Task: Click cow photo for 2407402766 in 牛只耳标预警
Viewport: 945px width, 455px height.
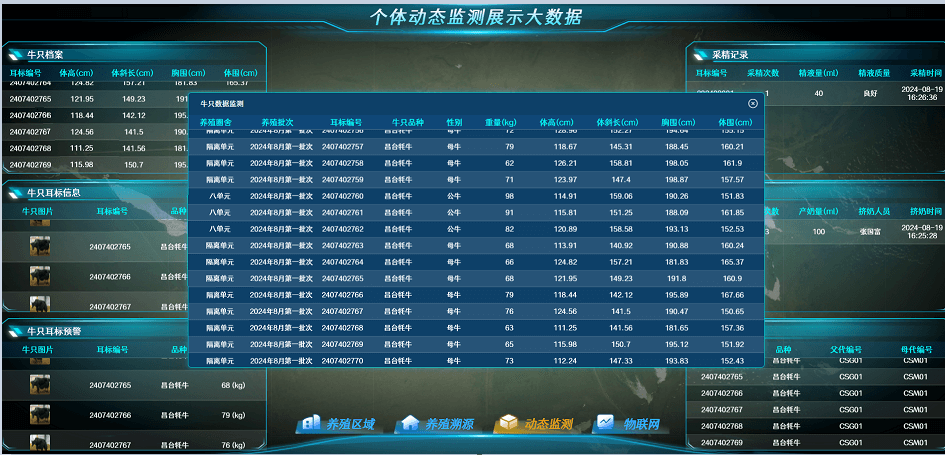Action: click(x=40, y=415)
